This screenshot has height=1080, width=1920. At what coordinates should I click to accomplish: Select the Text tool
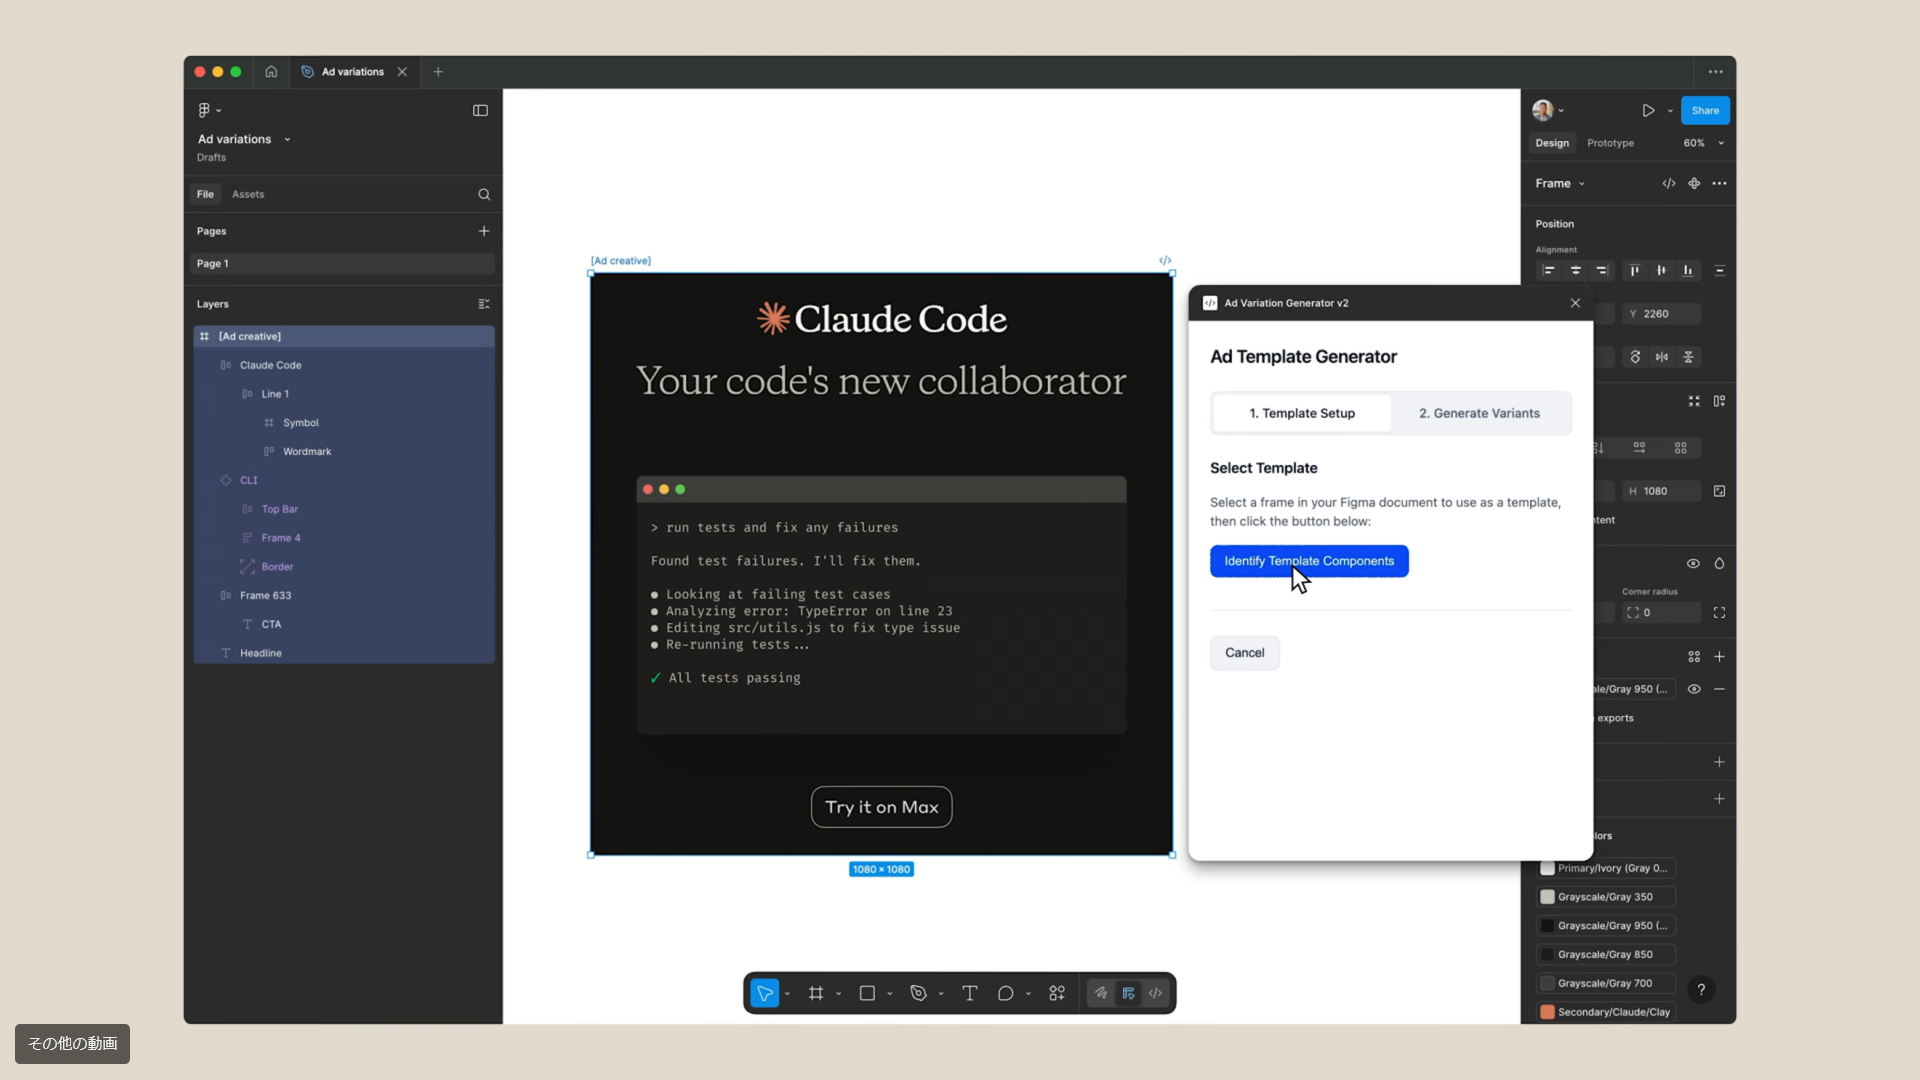click(x=969, y=993)
